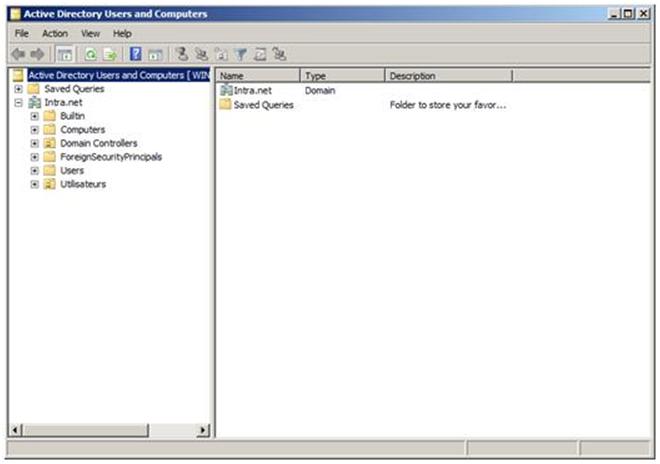660x464 pixels.
Task: Select ForeignSecurityPrincipals in the tree
Action: [111, 157]
